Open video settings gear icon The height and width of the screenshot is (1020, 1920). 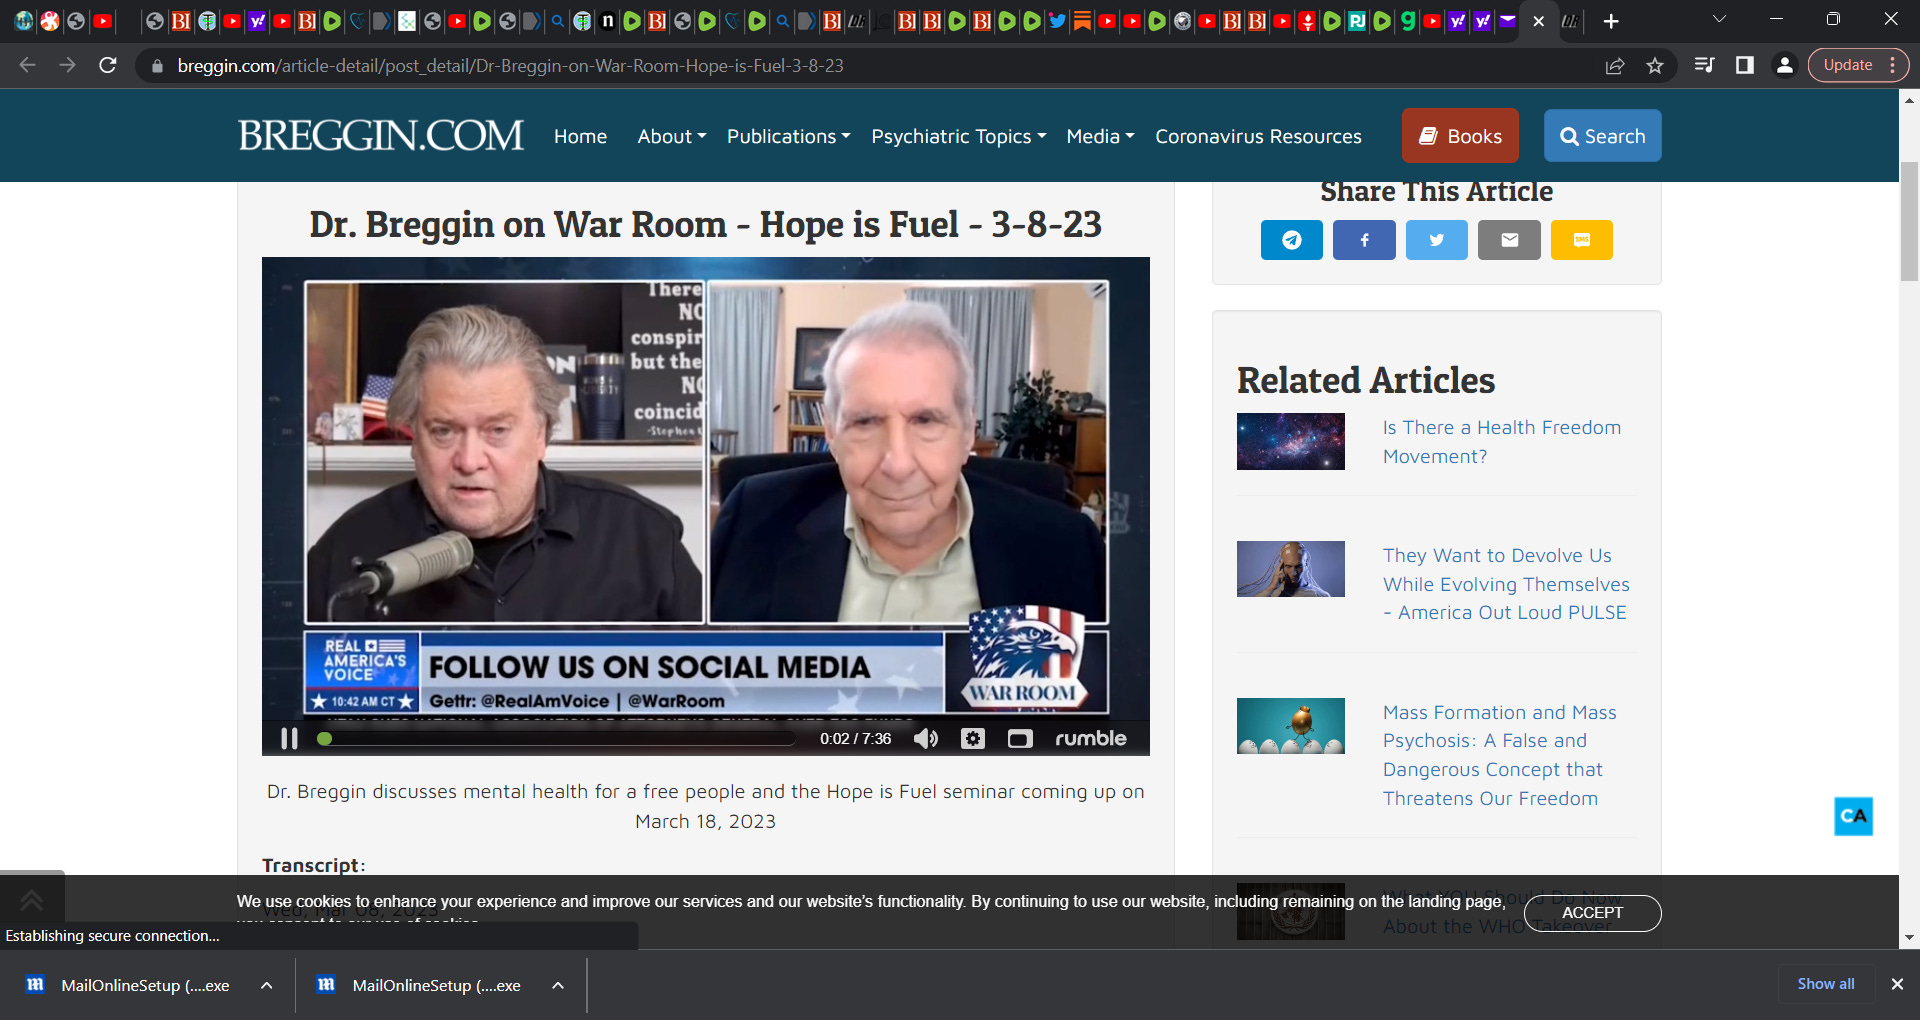pos(973,738)
